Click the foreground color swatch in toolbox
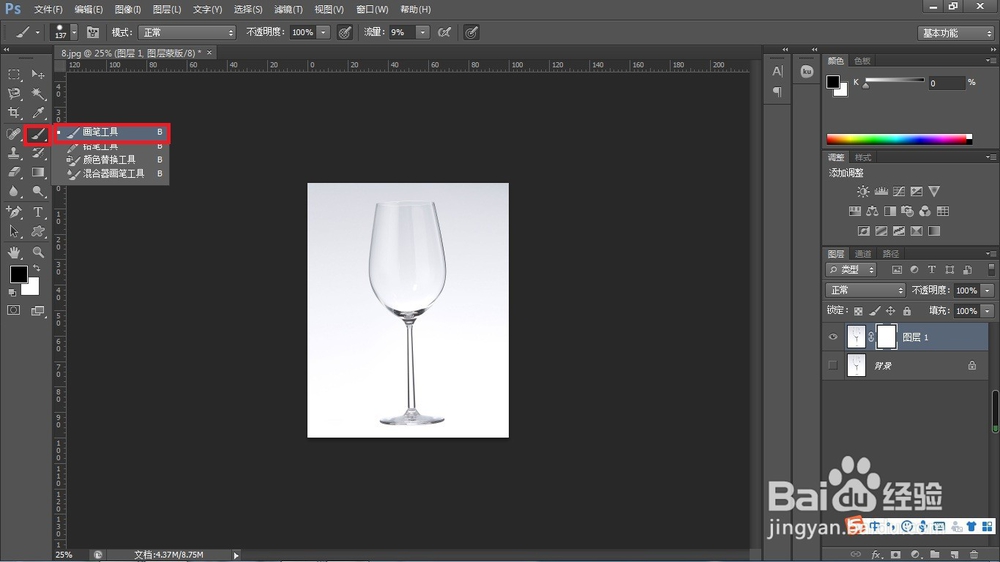 (18, 274)
